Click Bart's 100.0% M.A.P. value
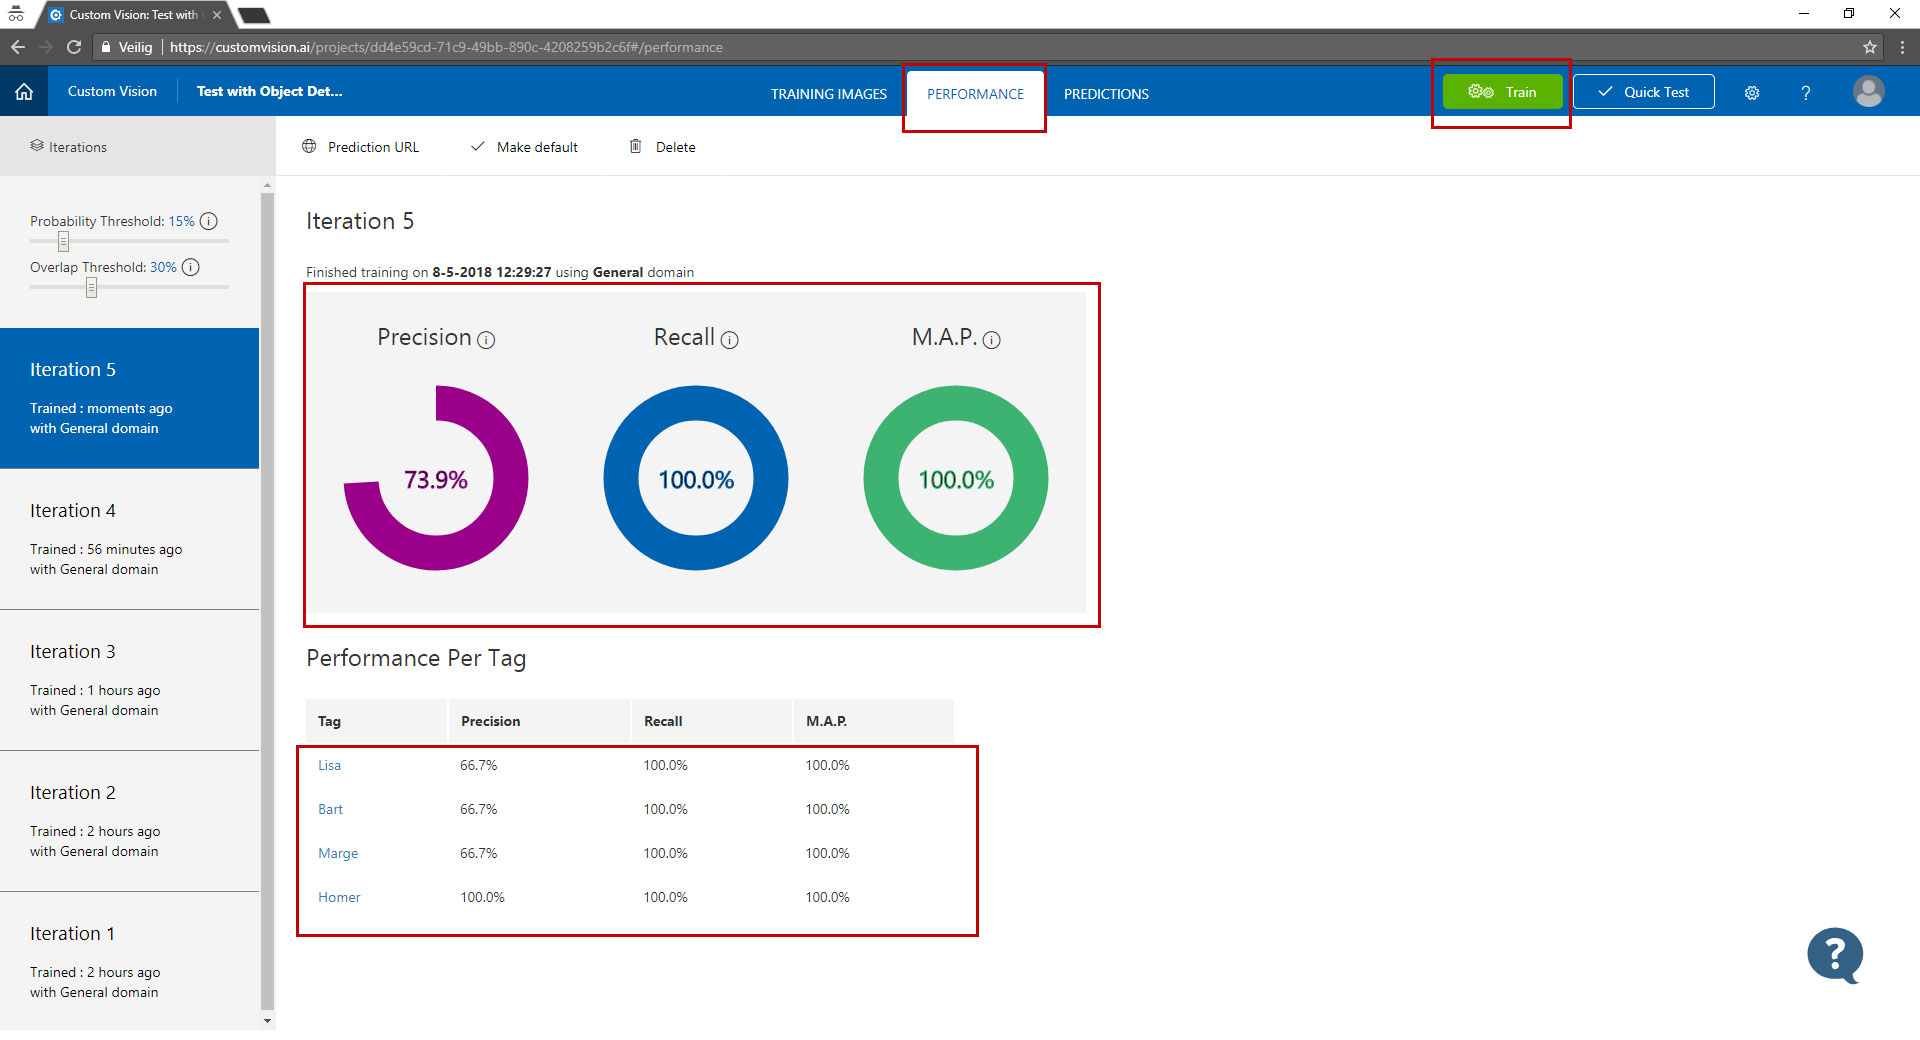The height and width of the screenshot is (1040, 1920). tap(827, 809)
